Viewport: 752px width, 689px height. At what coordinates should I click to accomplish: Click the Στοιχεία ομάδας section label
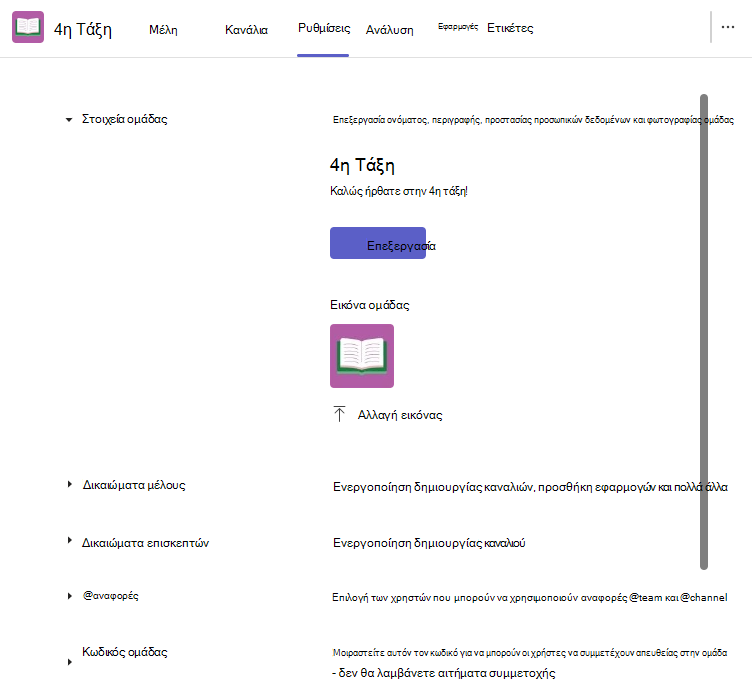(x=125, y=119)
